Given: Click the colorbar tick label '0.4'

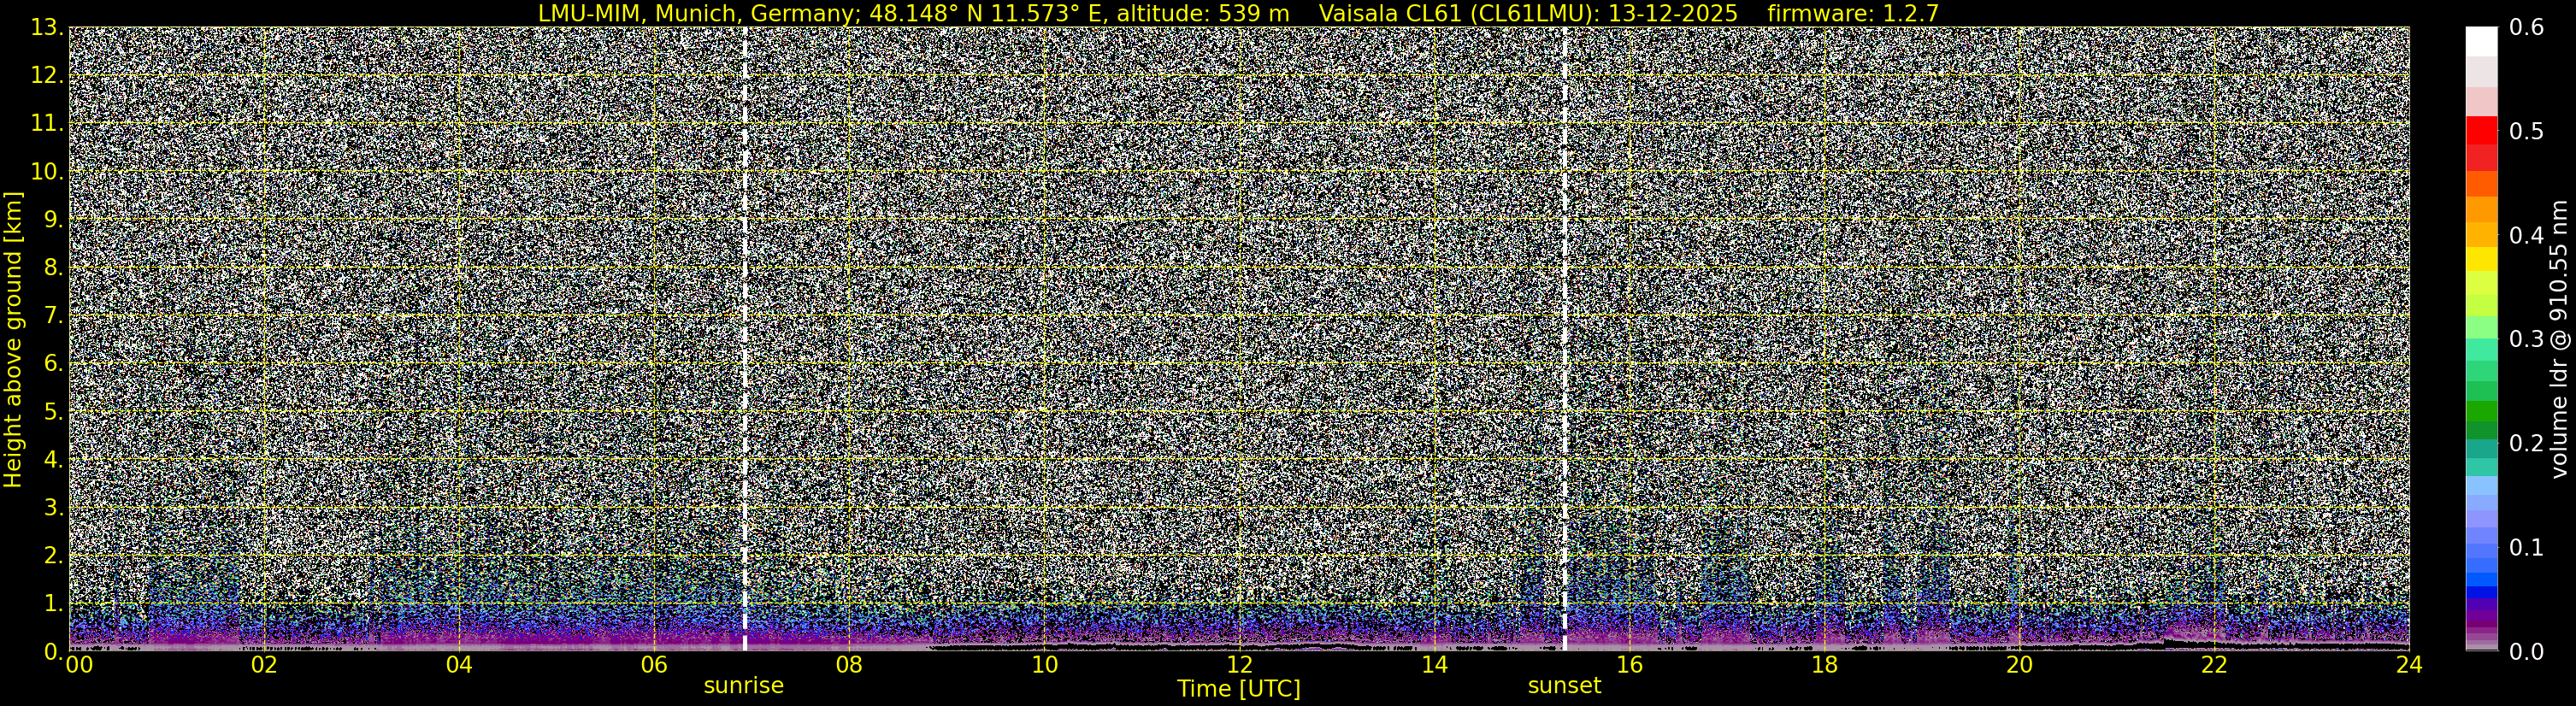Looking at the screenshot, I should (2527, 236).
